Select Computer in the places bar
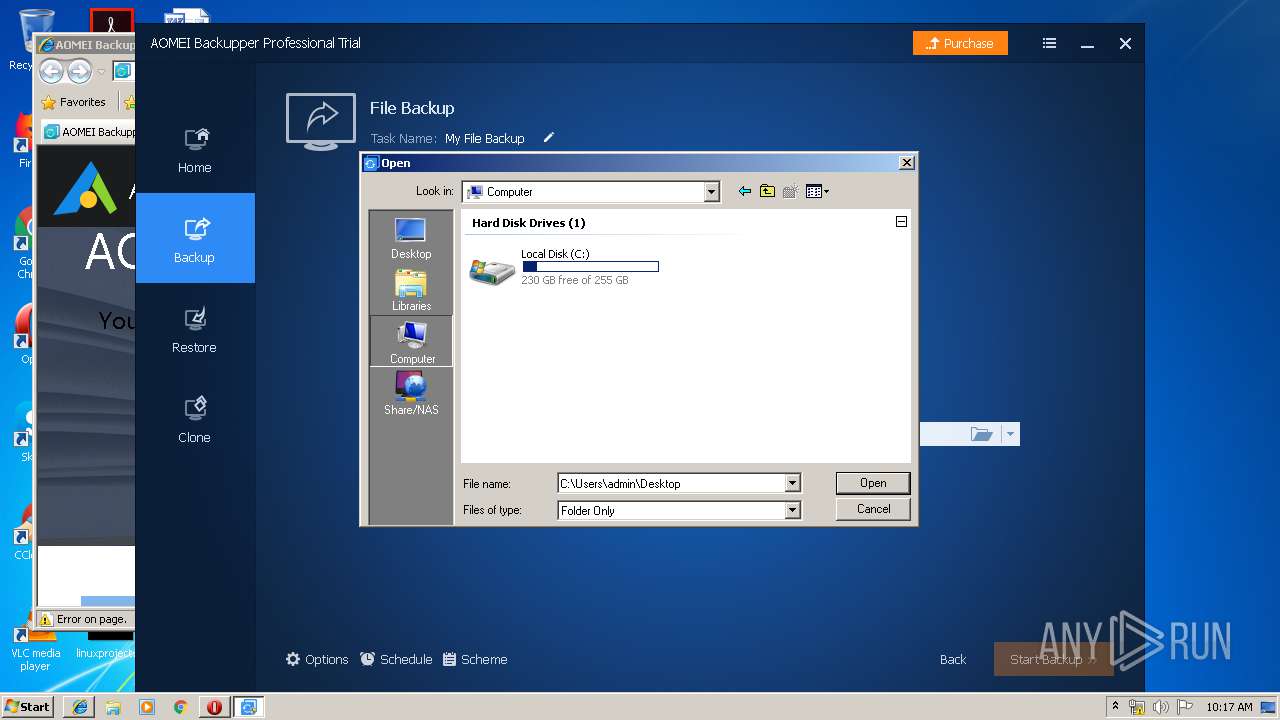1280x720 pixels. click(411, 342)
